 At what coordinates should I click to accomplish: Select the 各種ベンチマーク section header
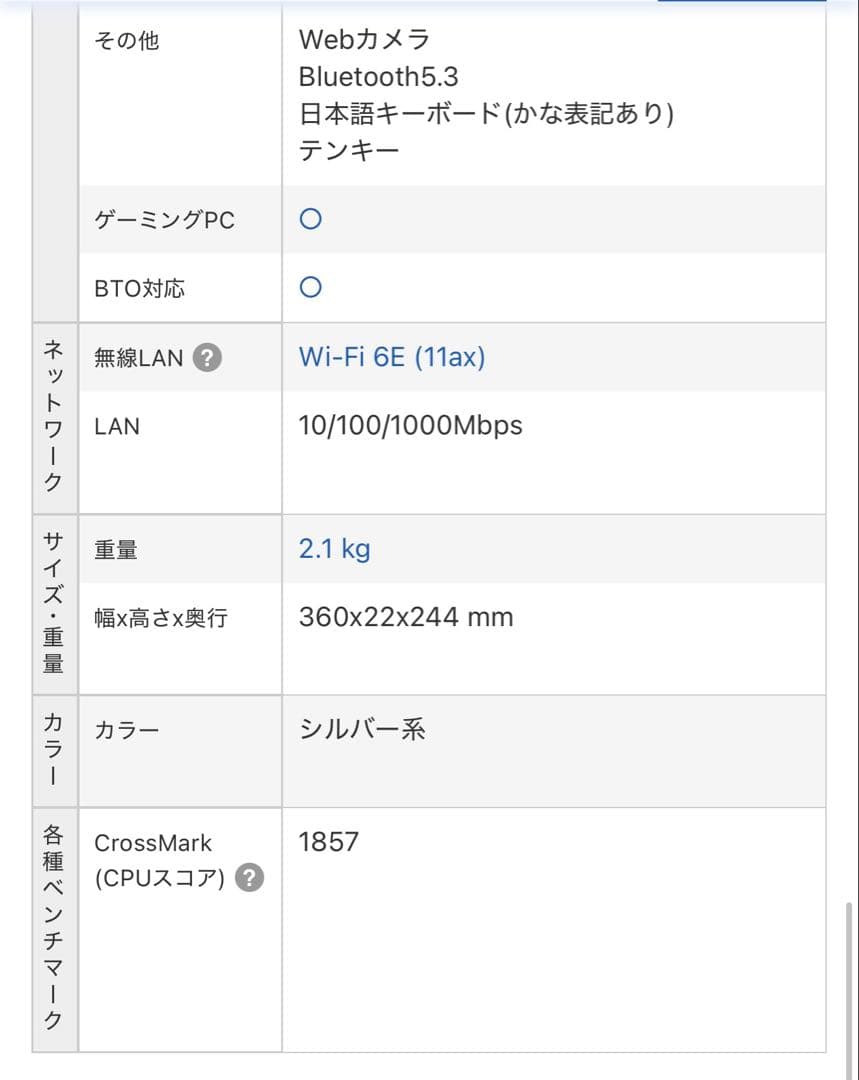click(x=54, y=928)
